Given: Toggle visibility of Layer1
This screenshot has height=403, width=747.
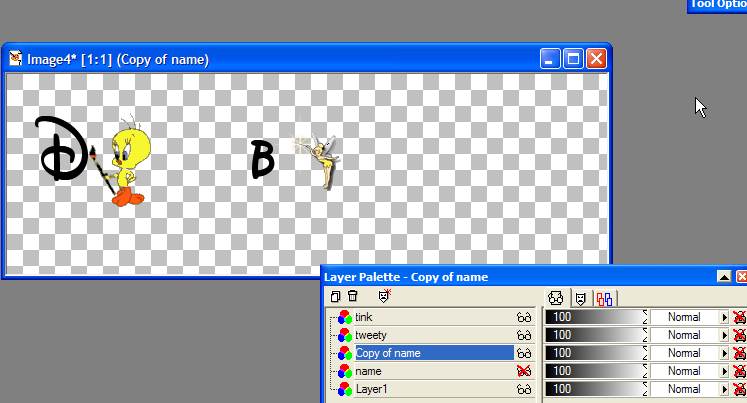Looking at the screenshot, I should (524, 389).
